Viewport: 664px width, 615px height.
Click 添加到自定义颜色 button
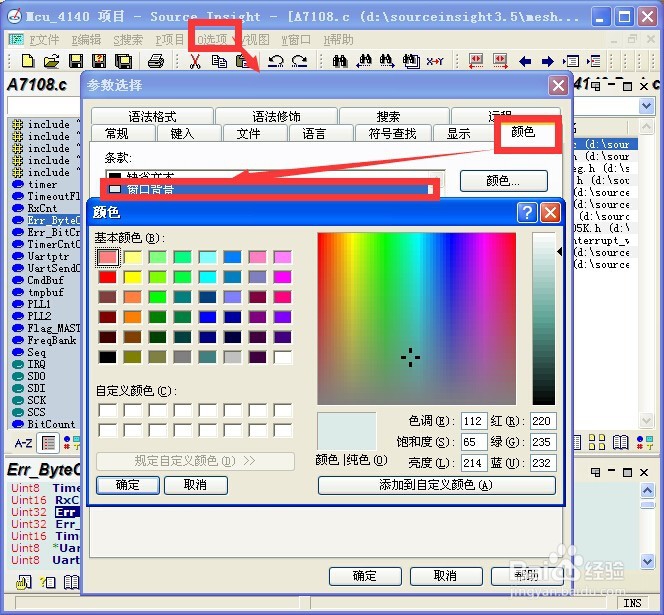point(436,485)
